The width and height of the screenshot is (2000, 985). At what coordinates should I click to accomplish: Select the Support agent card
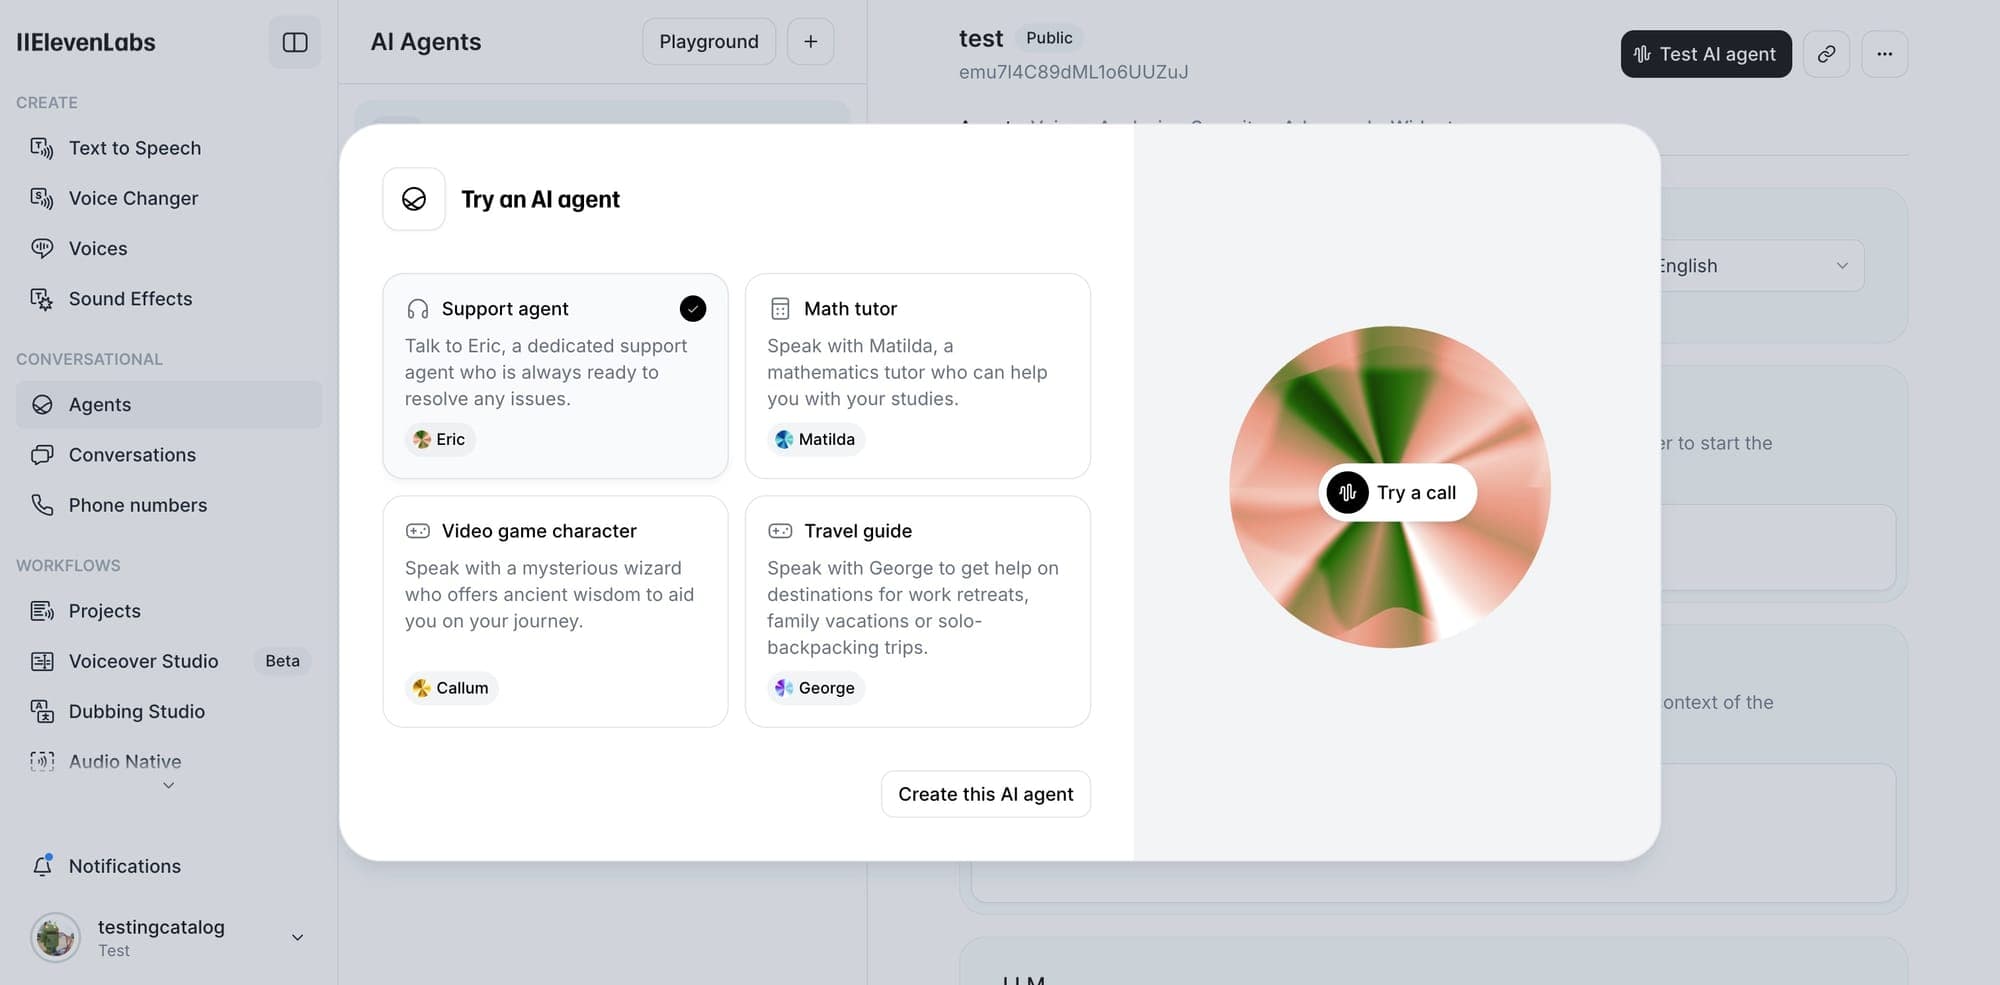[555, 377]
